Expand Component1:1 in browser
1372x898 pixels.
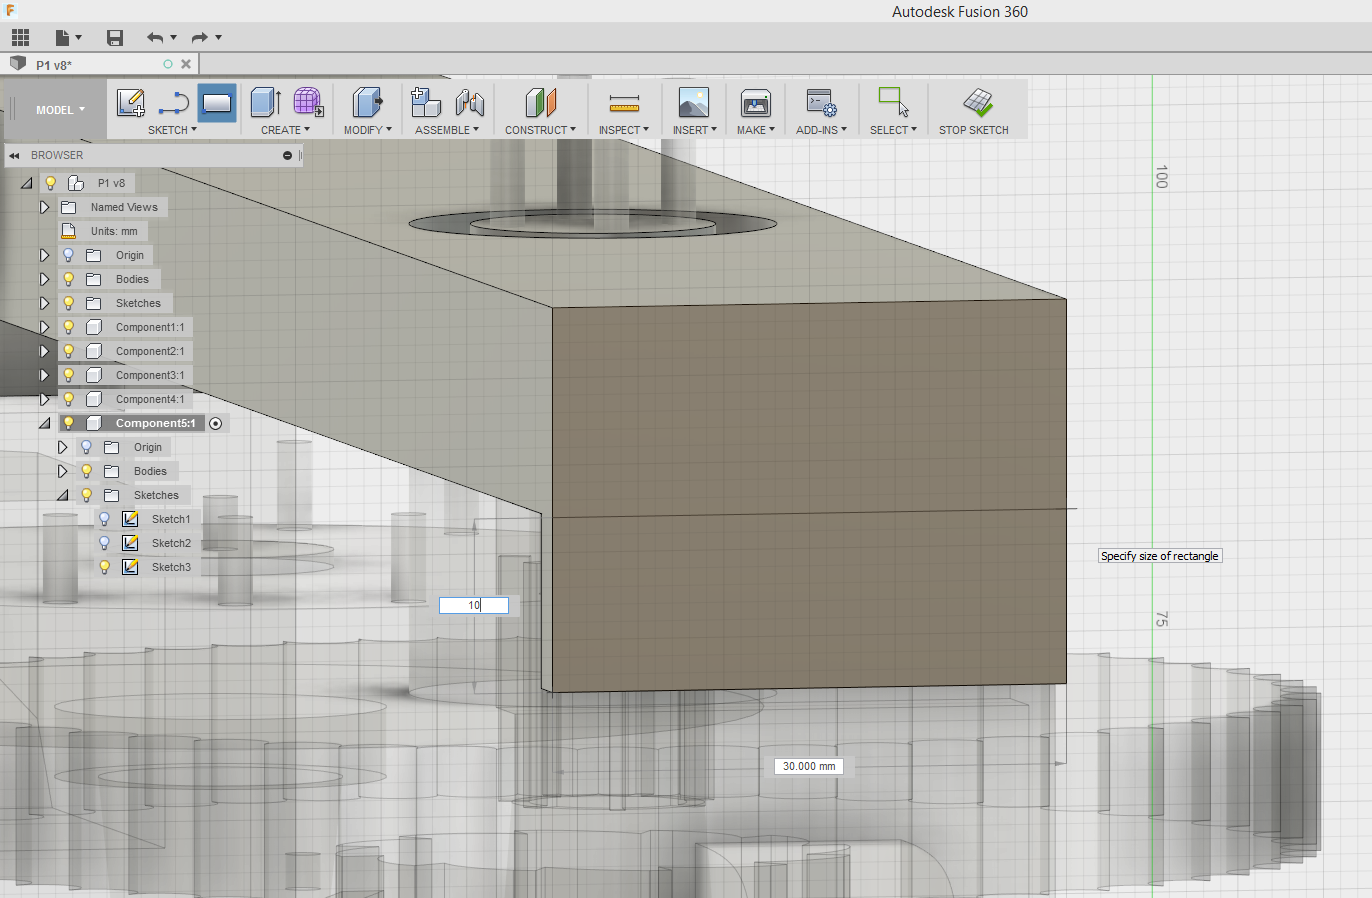click(x=44, y=327)
